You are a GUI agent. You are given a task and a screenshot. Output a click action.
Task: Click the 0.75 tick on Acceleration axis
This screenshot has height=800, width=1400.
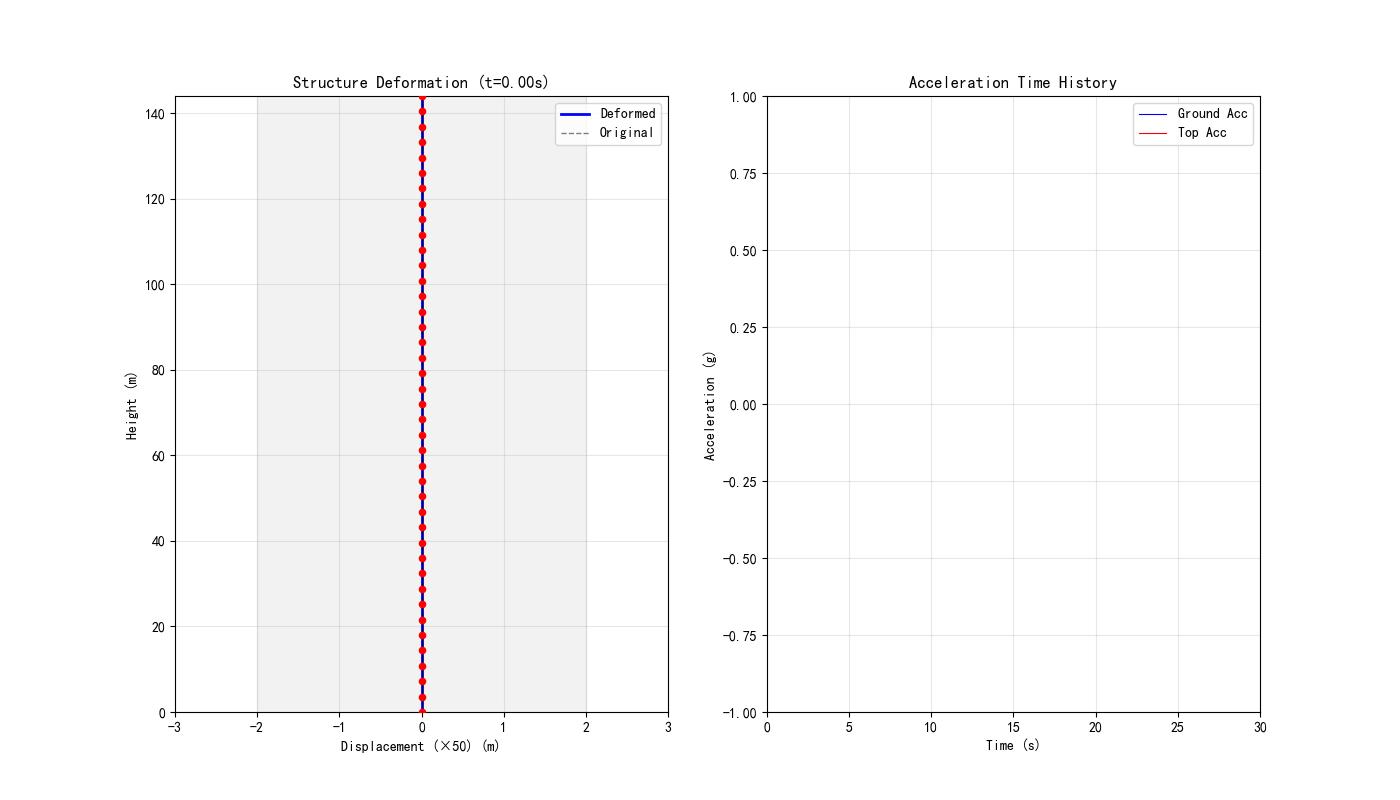point(743,174)
